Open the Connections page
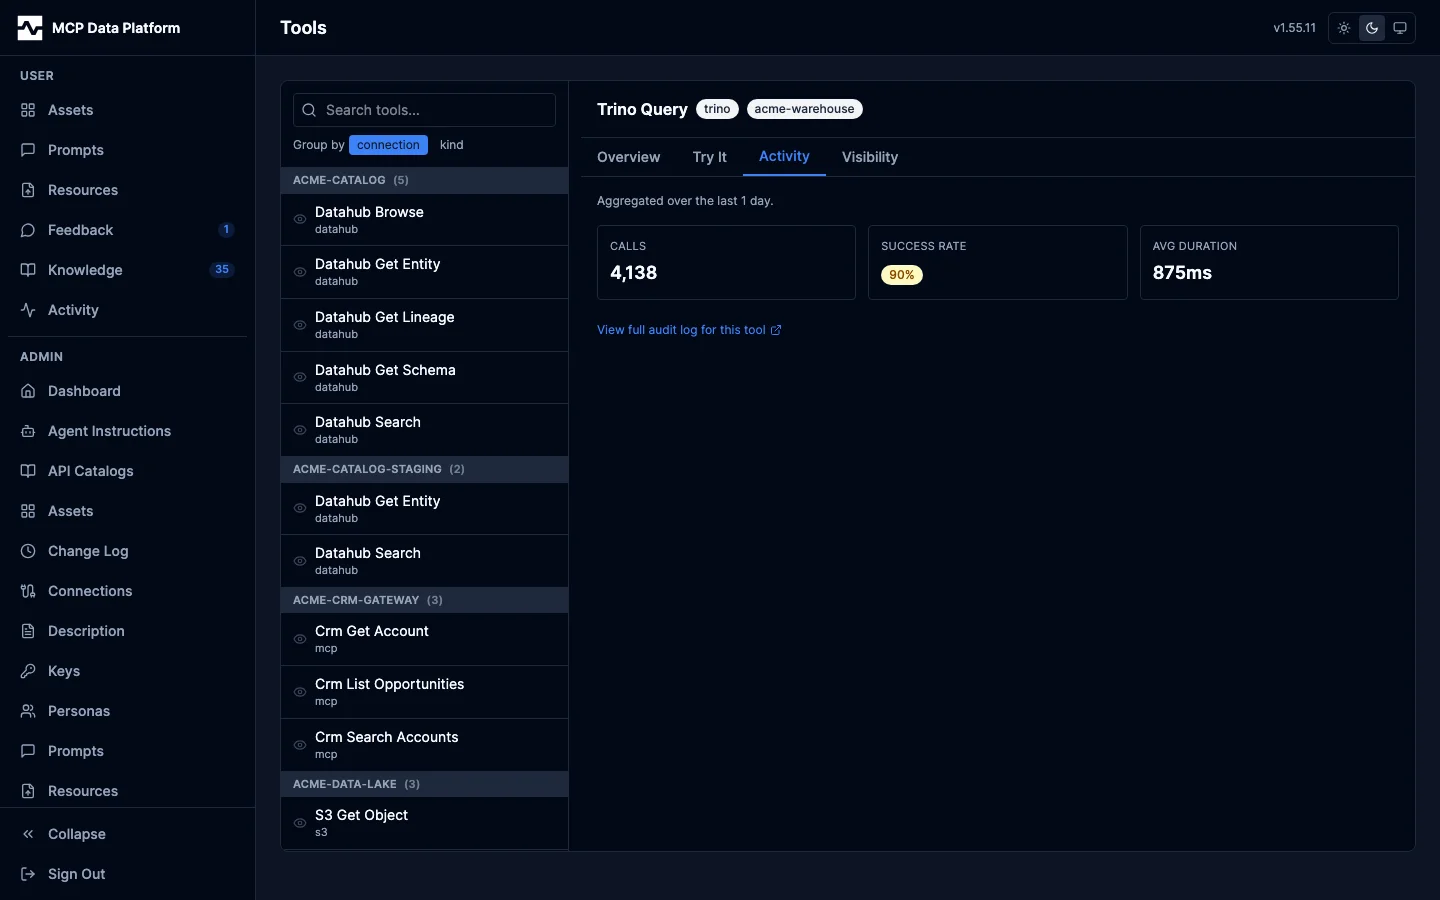 127,591
